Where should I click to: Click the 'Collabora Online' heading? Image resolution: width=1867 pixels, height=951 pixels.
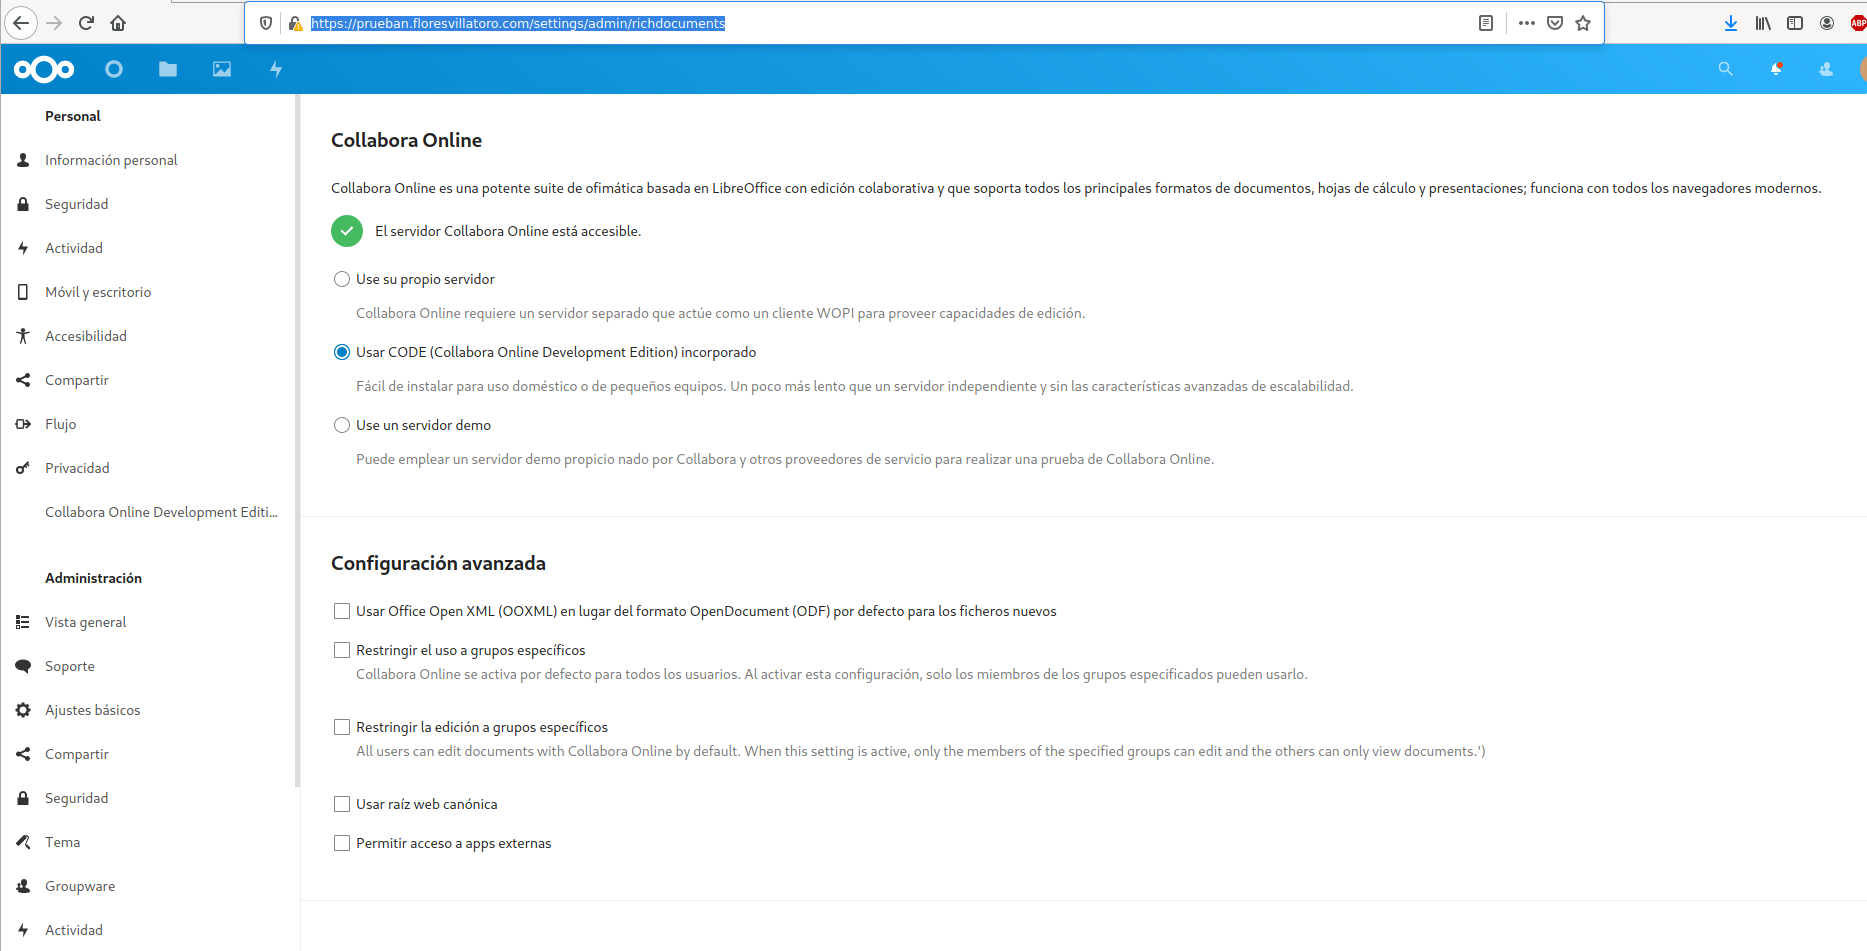[406, 140]
